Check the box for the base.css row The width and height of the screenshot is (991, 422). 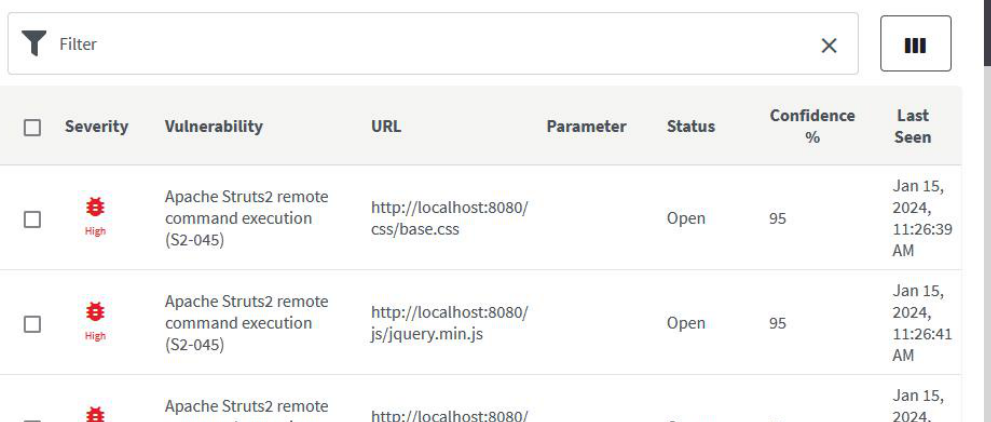[32, 219]
